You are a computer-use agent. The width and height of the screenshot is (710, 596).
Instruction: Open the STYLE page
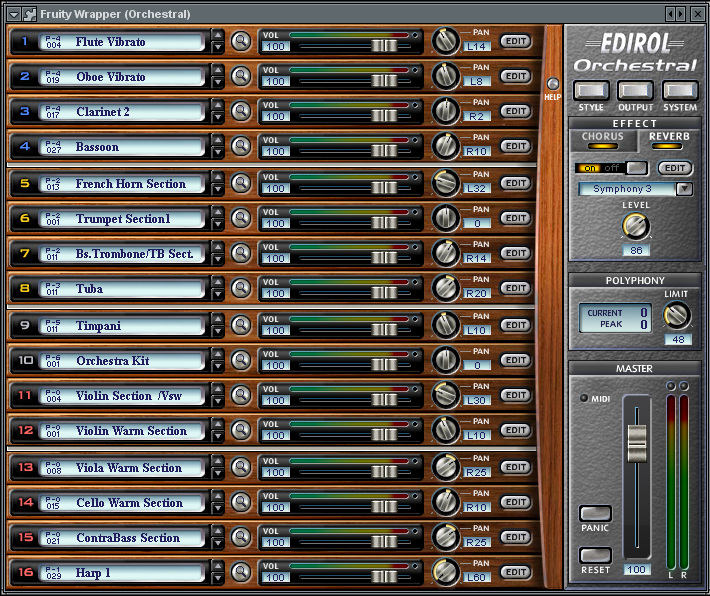pyautogui.click(x=591, y=91)
